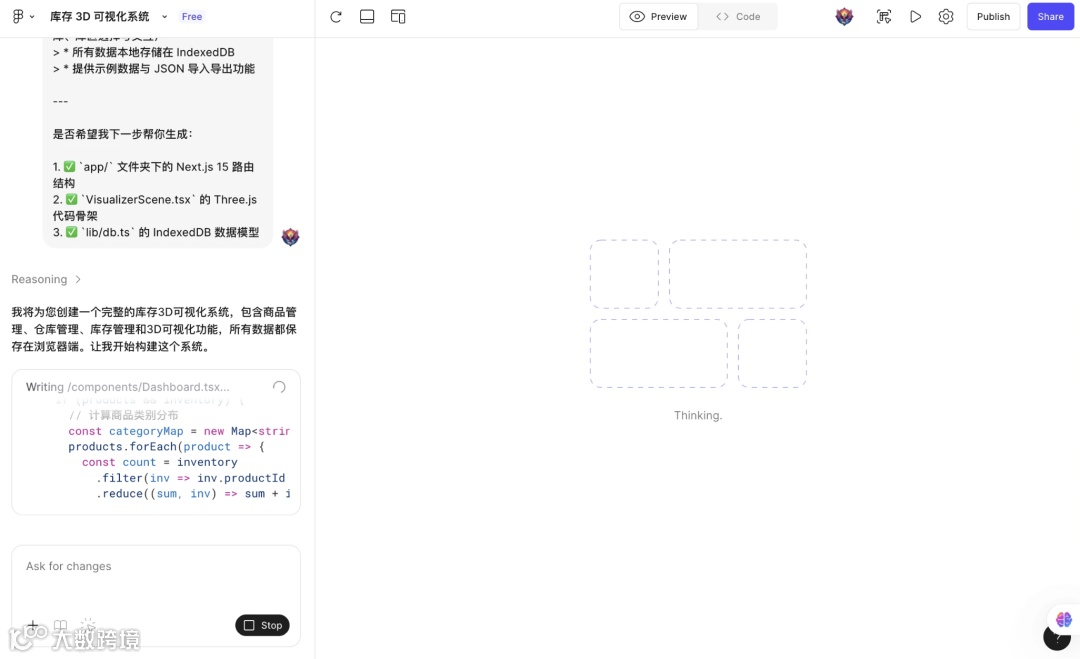Open the Writing /components/Dashboard.tsx card
Viewport: 1080px width, 659px height.
pos(156,442)
